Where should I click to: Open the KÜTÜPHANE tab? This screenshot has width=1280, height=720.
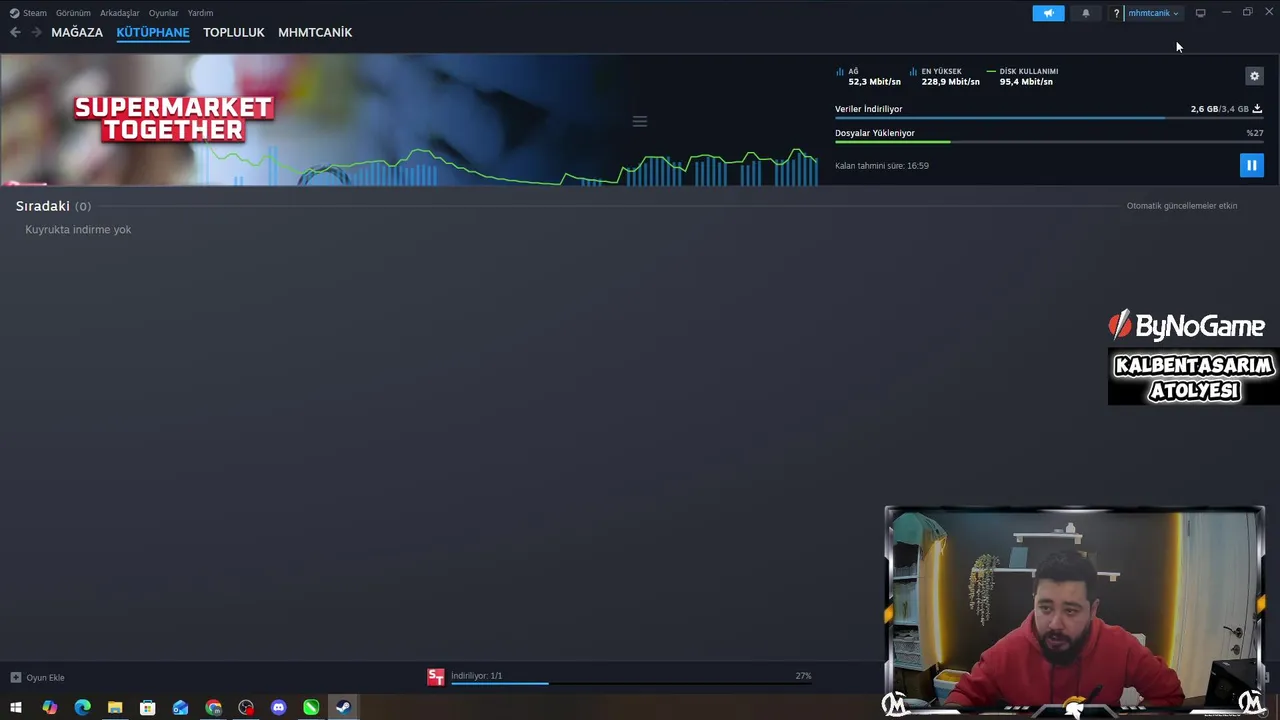pos(153,32)
